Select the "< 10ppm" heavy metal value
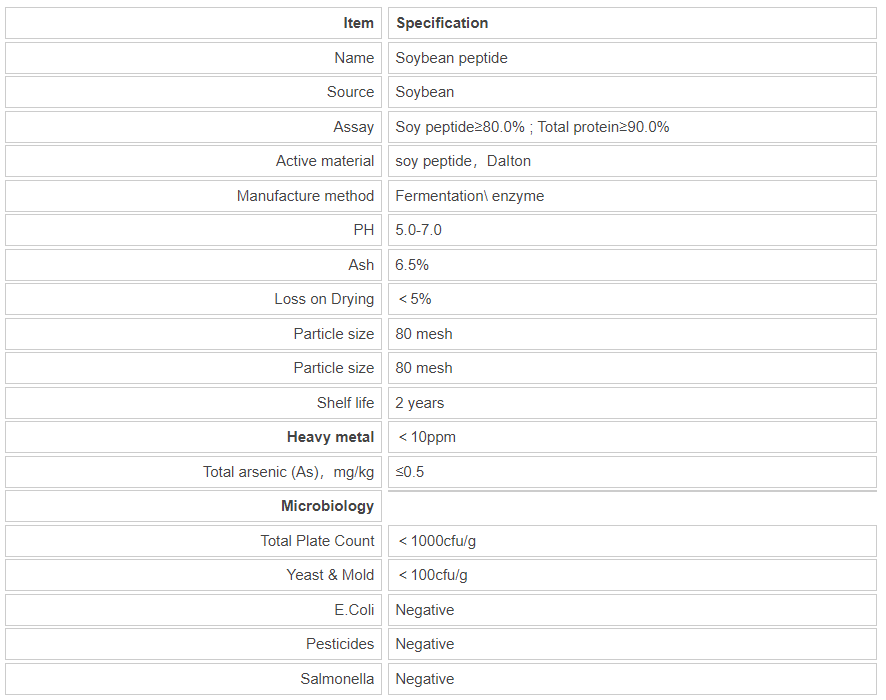Viewport: 886px width, 700px height. tap(427, 437)
